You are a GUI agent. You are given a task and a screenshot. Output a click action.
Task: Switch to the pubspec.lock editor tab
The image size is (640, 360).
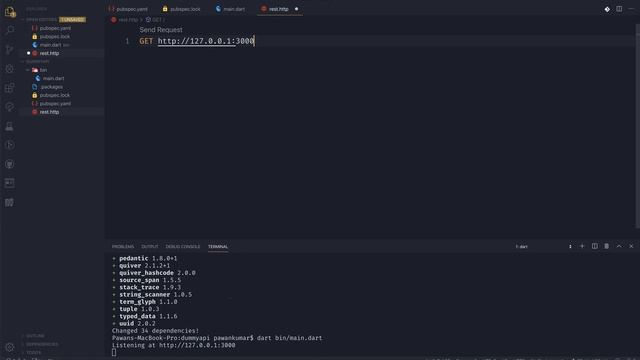coord(181,9)
